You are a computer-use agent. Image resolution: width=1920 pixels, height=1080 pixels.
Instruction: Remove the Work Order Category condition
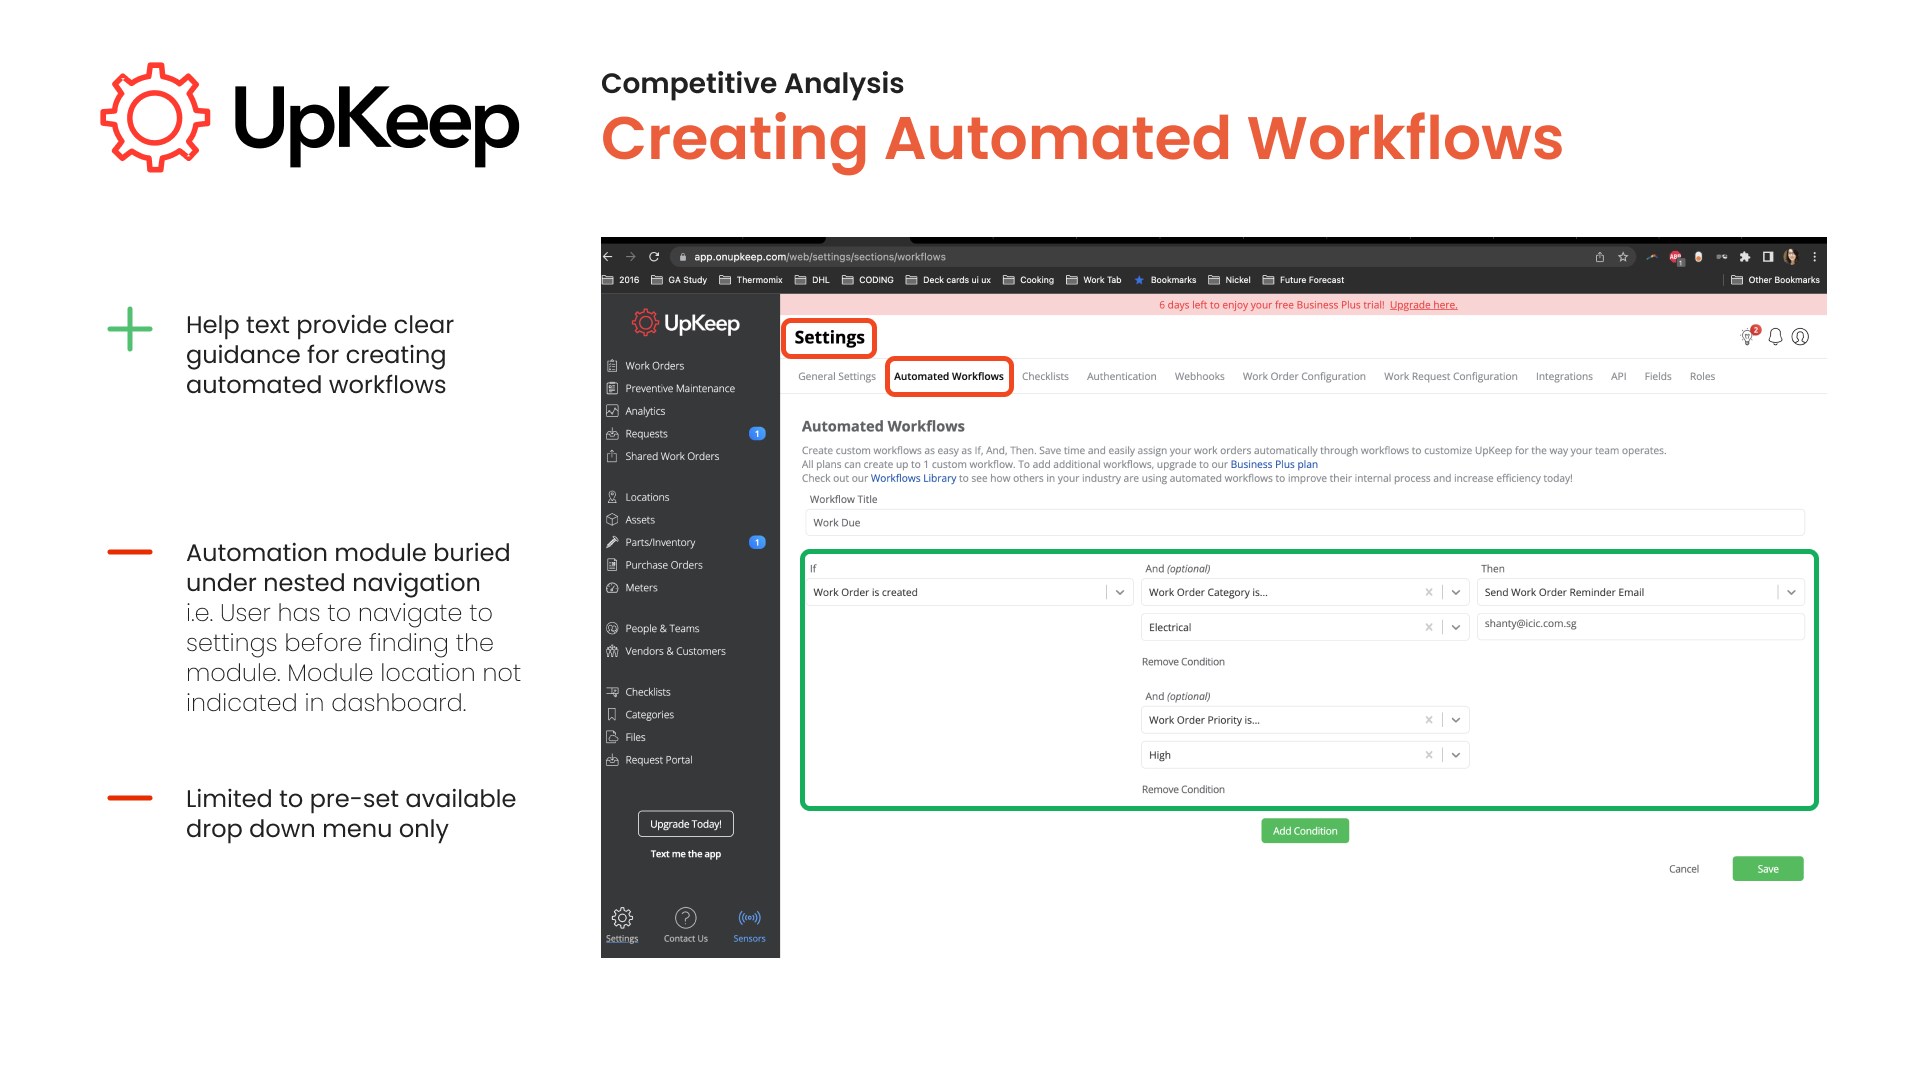[x=1183, y=662]
